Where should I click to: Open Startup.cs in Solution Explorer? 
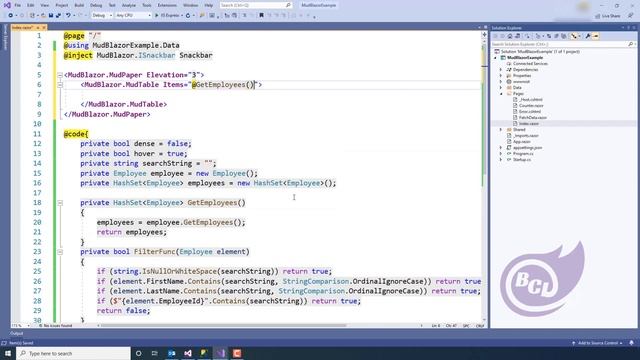522,160
